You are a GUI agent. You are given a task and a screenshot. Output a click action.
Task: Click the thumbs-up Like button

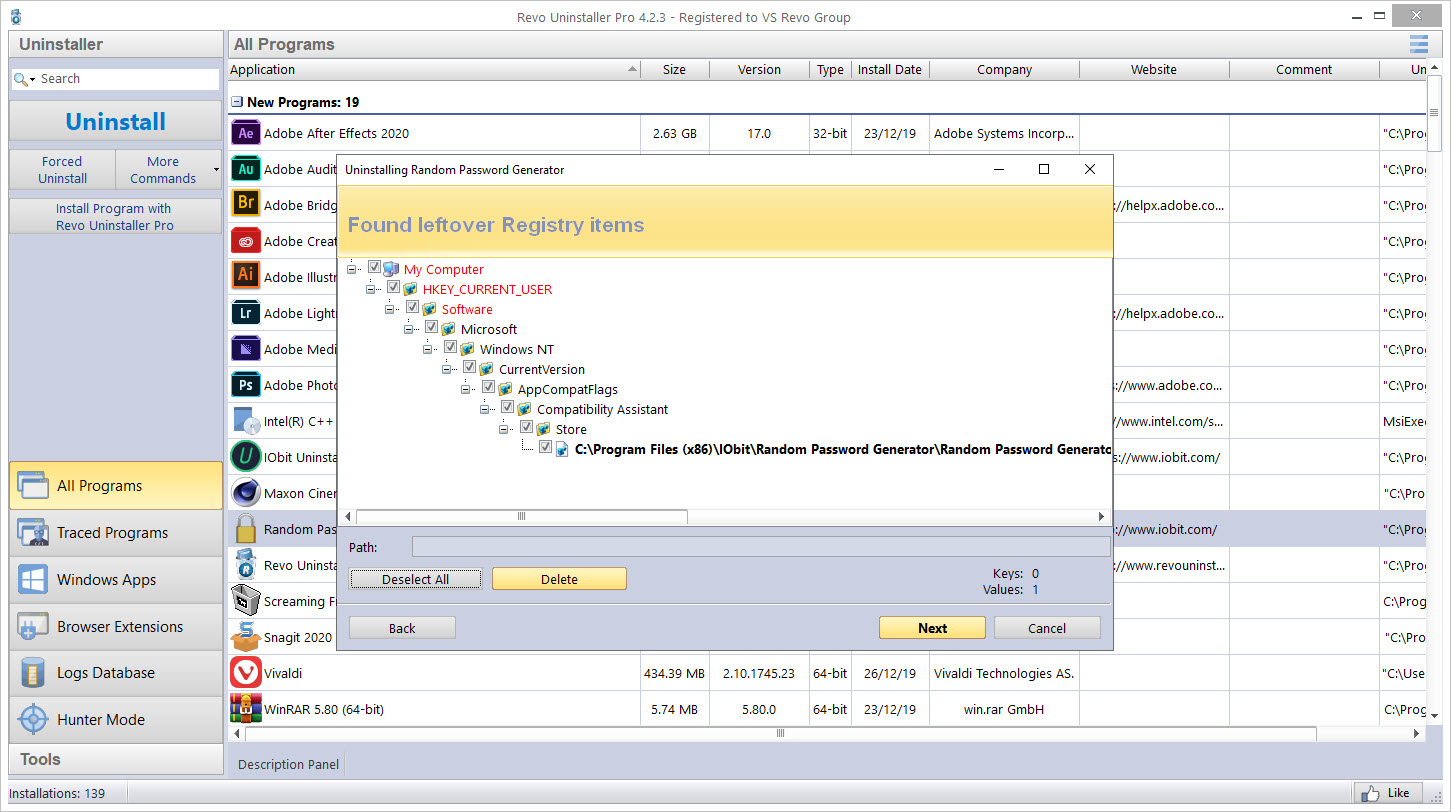click(x=1388, y=793)
